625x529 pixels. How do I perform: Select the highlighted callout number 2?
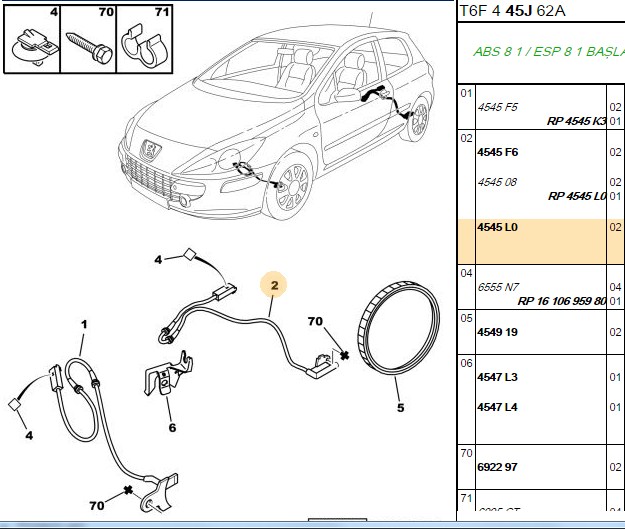pyautogui.click(x=274, y=285)
